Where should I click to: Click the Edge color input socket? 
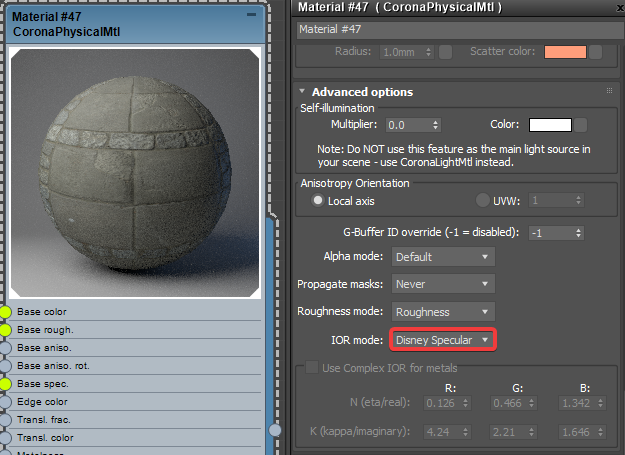click(5, 402)
